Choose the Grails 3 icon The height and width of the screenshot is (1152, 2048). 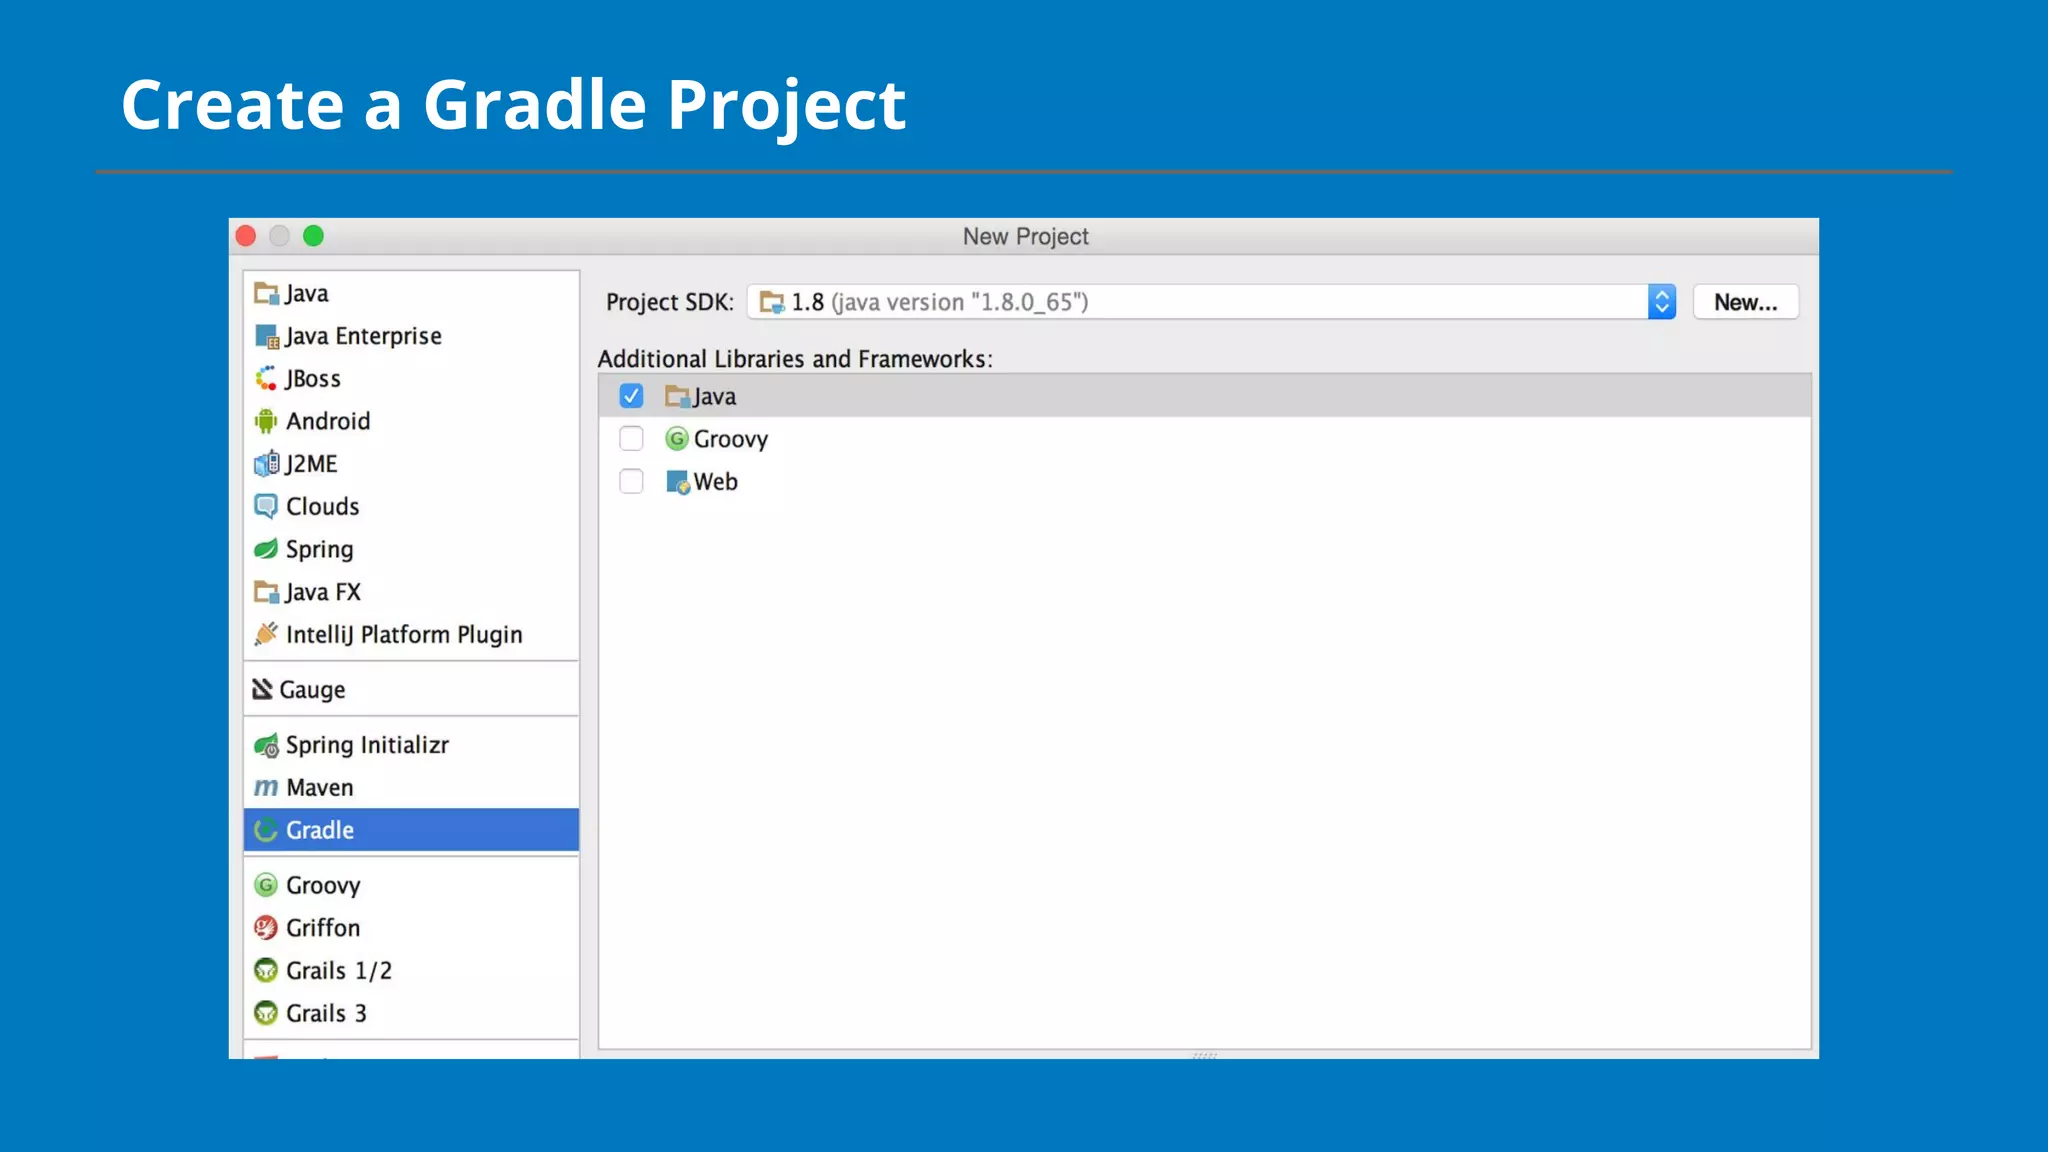pyautogui.click(x=265, y=1014)
